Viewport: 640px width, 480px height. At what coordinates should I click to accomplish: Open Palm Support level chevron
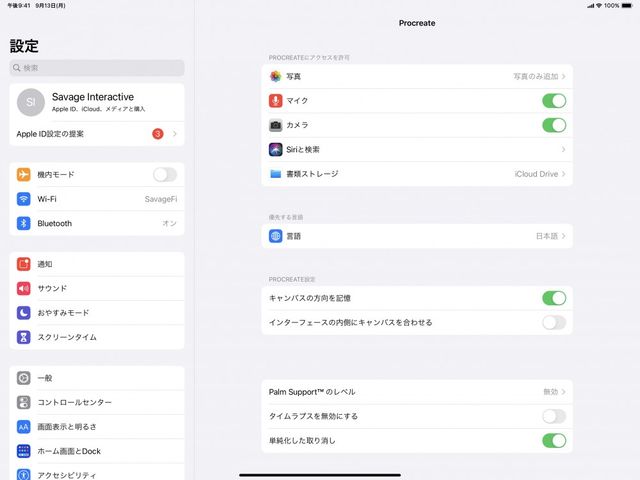pos(564,392)
